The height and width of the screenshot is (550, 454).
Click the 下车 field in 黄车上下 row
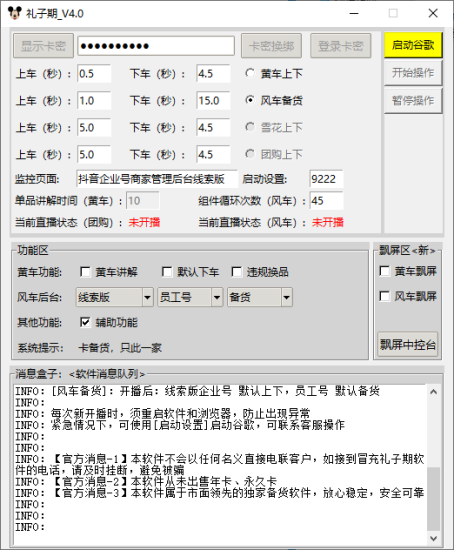coord(213,74)
